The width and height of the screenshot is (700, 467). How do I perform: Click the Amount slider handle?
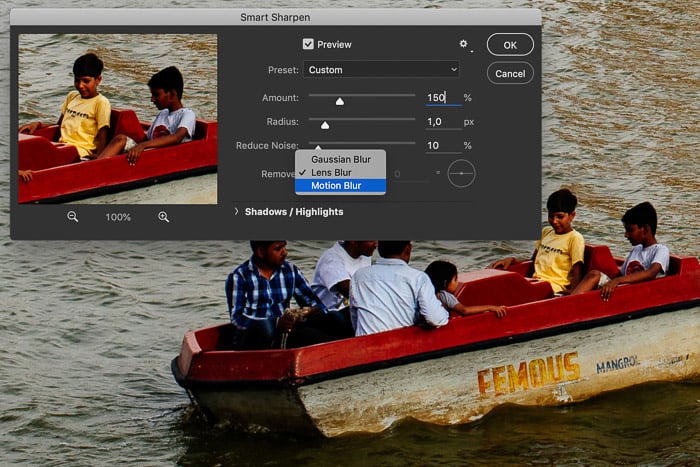tap(340, 101)
